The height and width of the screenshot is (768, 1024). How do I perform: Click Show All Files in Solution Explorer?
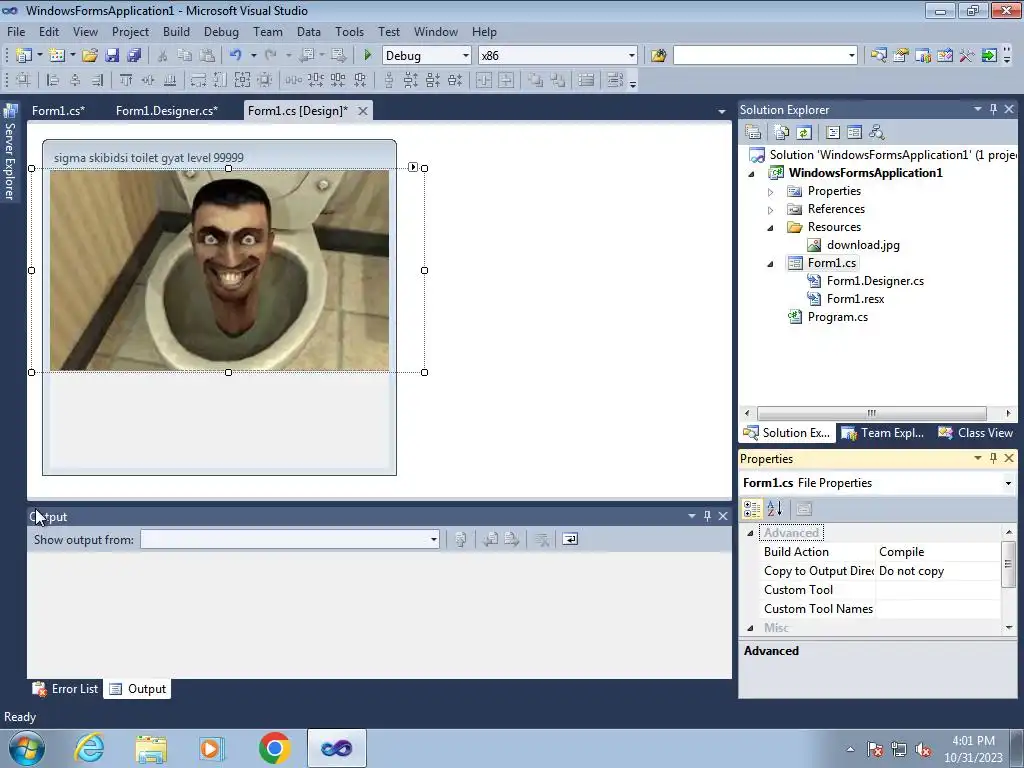pos(782,133)
